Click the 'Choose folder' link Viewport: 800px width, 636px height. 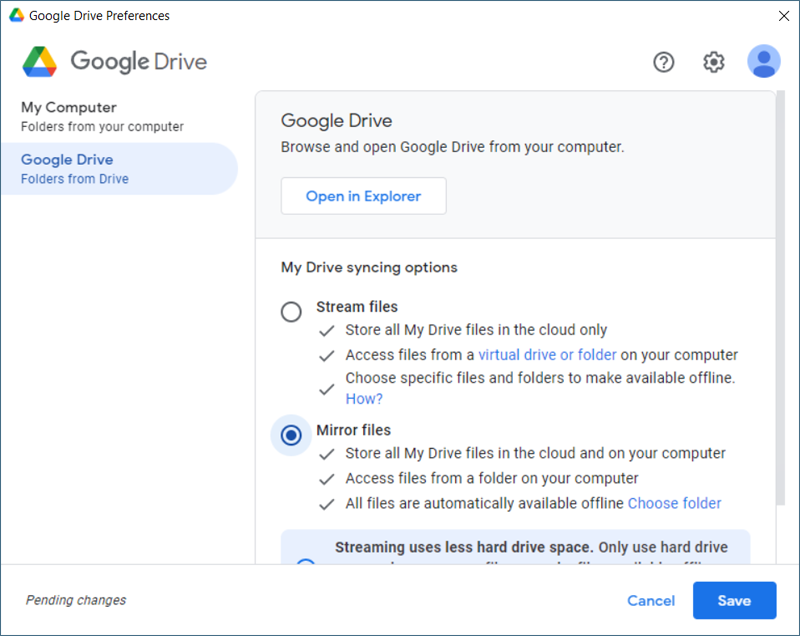click(x=674, y=503)
